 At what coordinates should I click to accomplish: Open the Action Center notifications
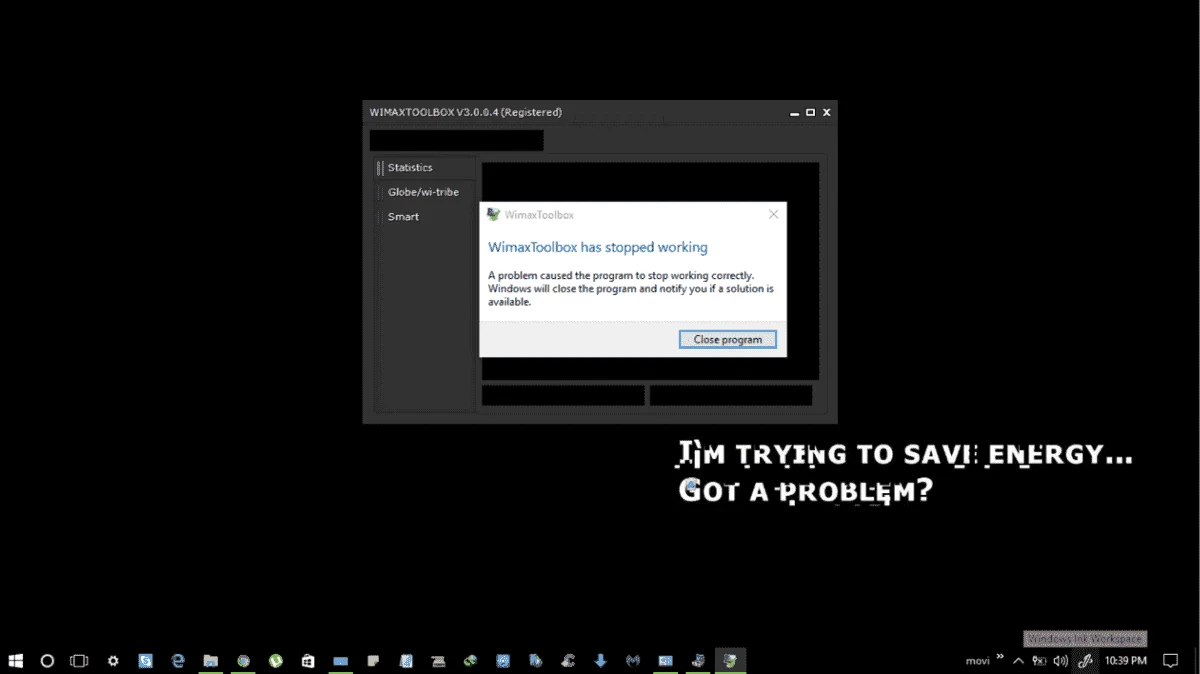point(1170,661)
